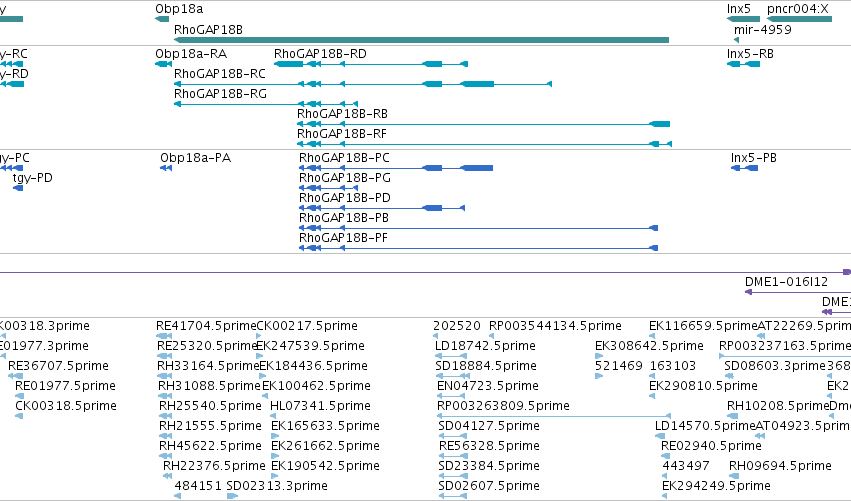Image resolution: width=851 pixels, height=501 pixels.
Task: Click the 163103 feature label
Action: point(673,366)
